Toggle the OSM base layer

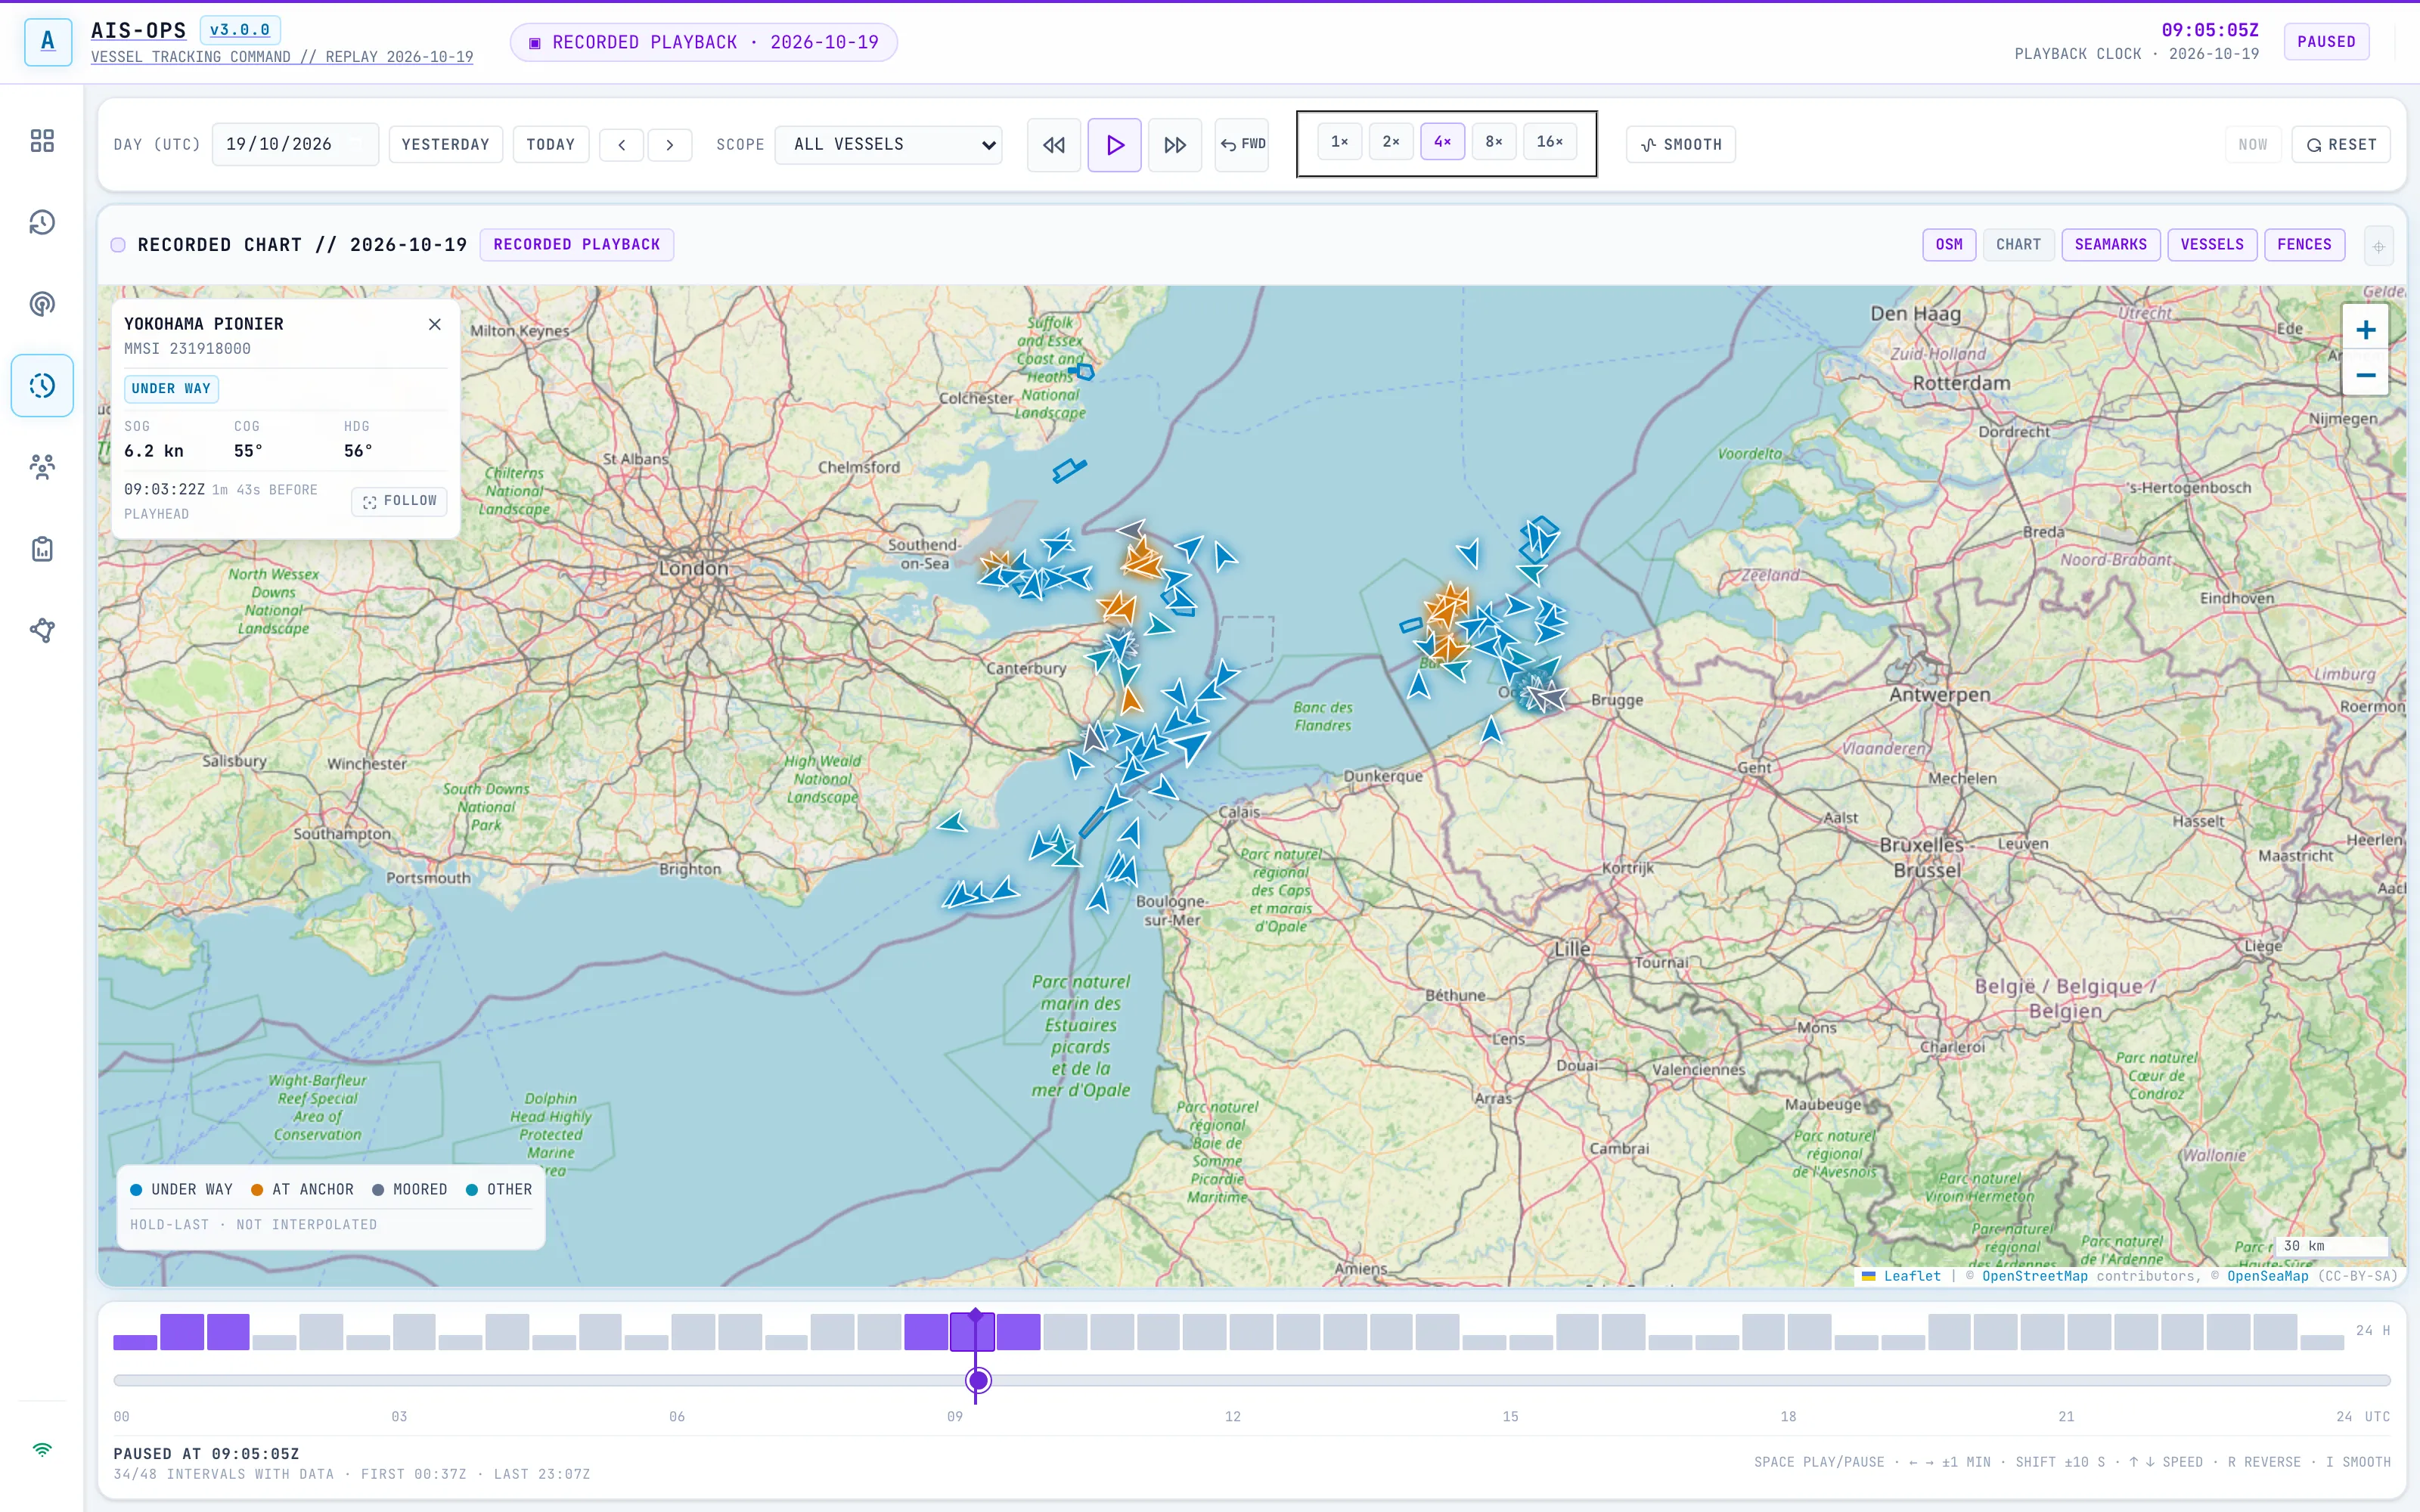(1949, 245)
